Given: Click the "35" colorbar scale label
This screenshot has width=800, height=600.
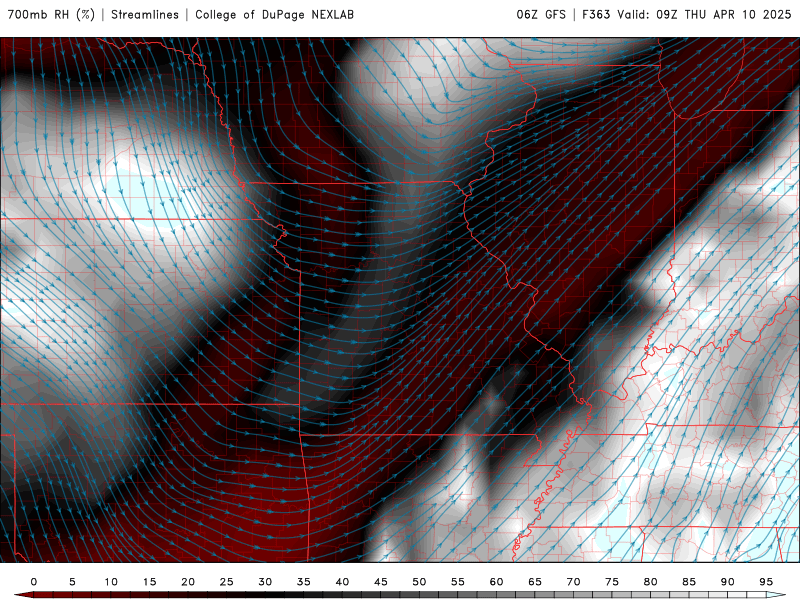Looking at the screenshot, I should pos(304,582).
